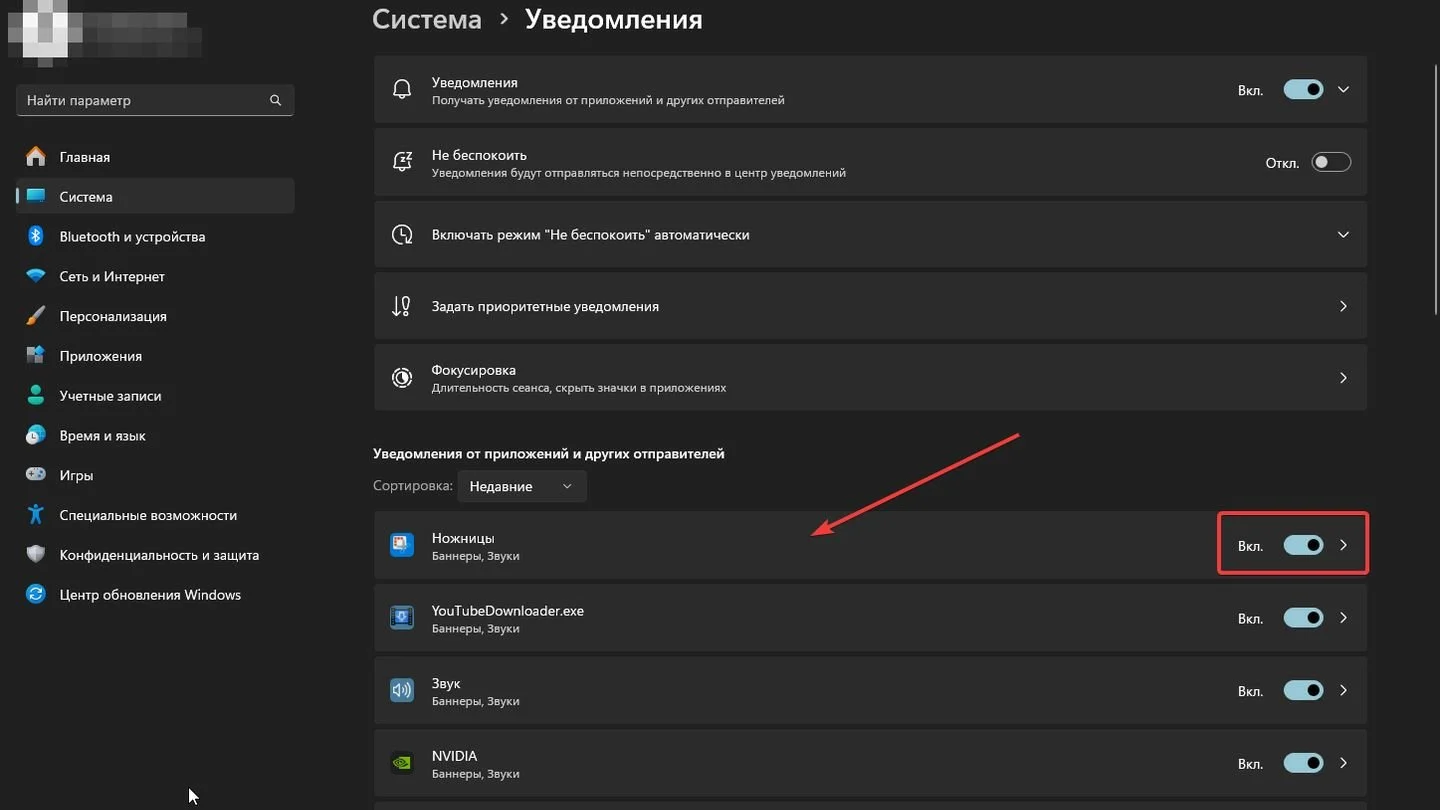This screenshot has width=1440, height=810.
Task: Click the Найти параметр search field
Action: (155, 100)
